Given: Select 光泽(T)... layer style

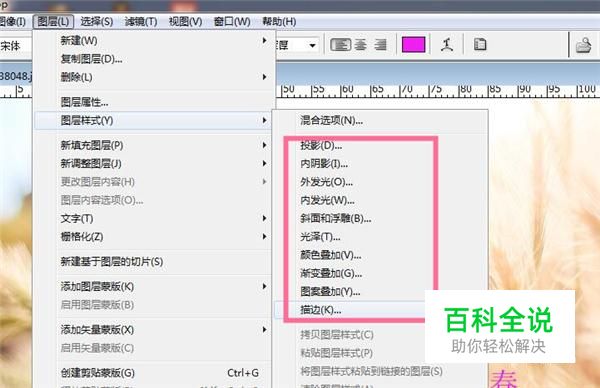Looking at the screenshot, I should (380, 237).
